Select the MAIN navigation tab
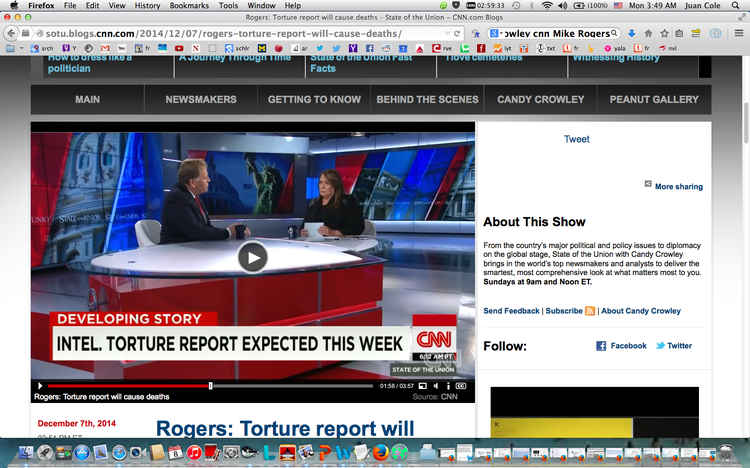 pyautogui.click(x=88, y=100)
